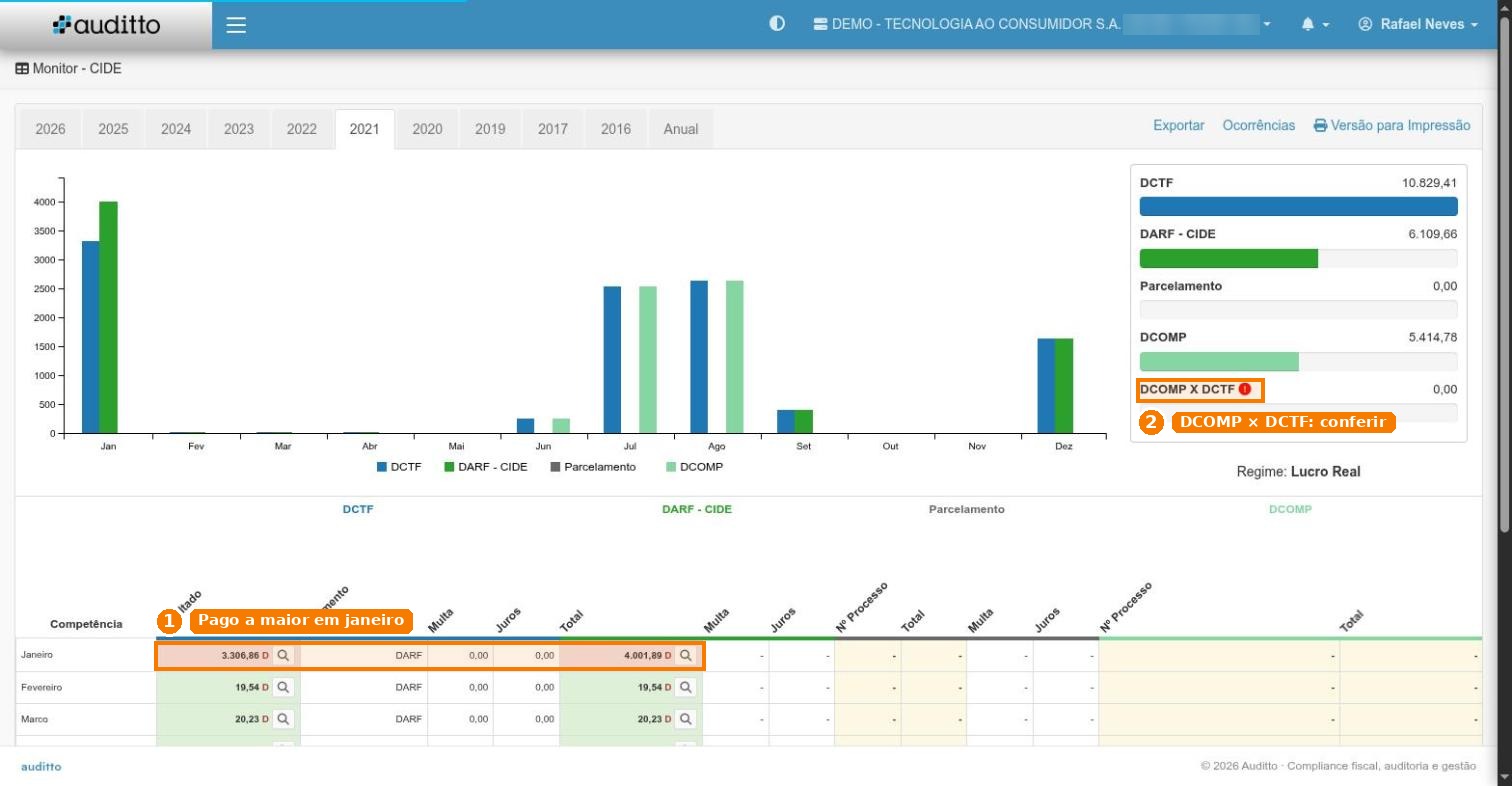
Task: Click the auditto logo in the header
Action: 106,25
